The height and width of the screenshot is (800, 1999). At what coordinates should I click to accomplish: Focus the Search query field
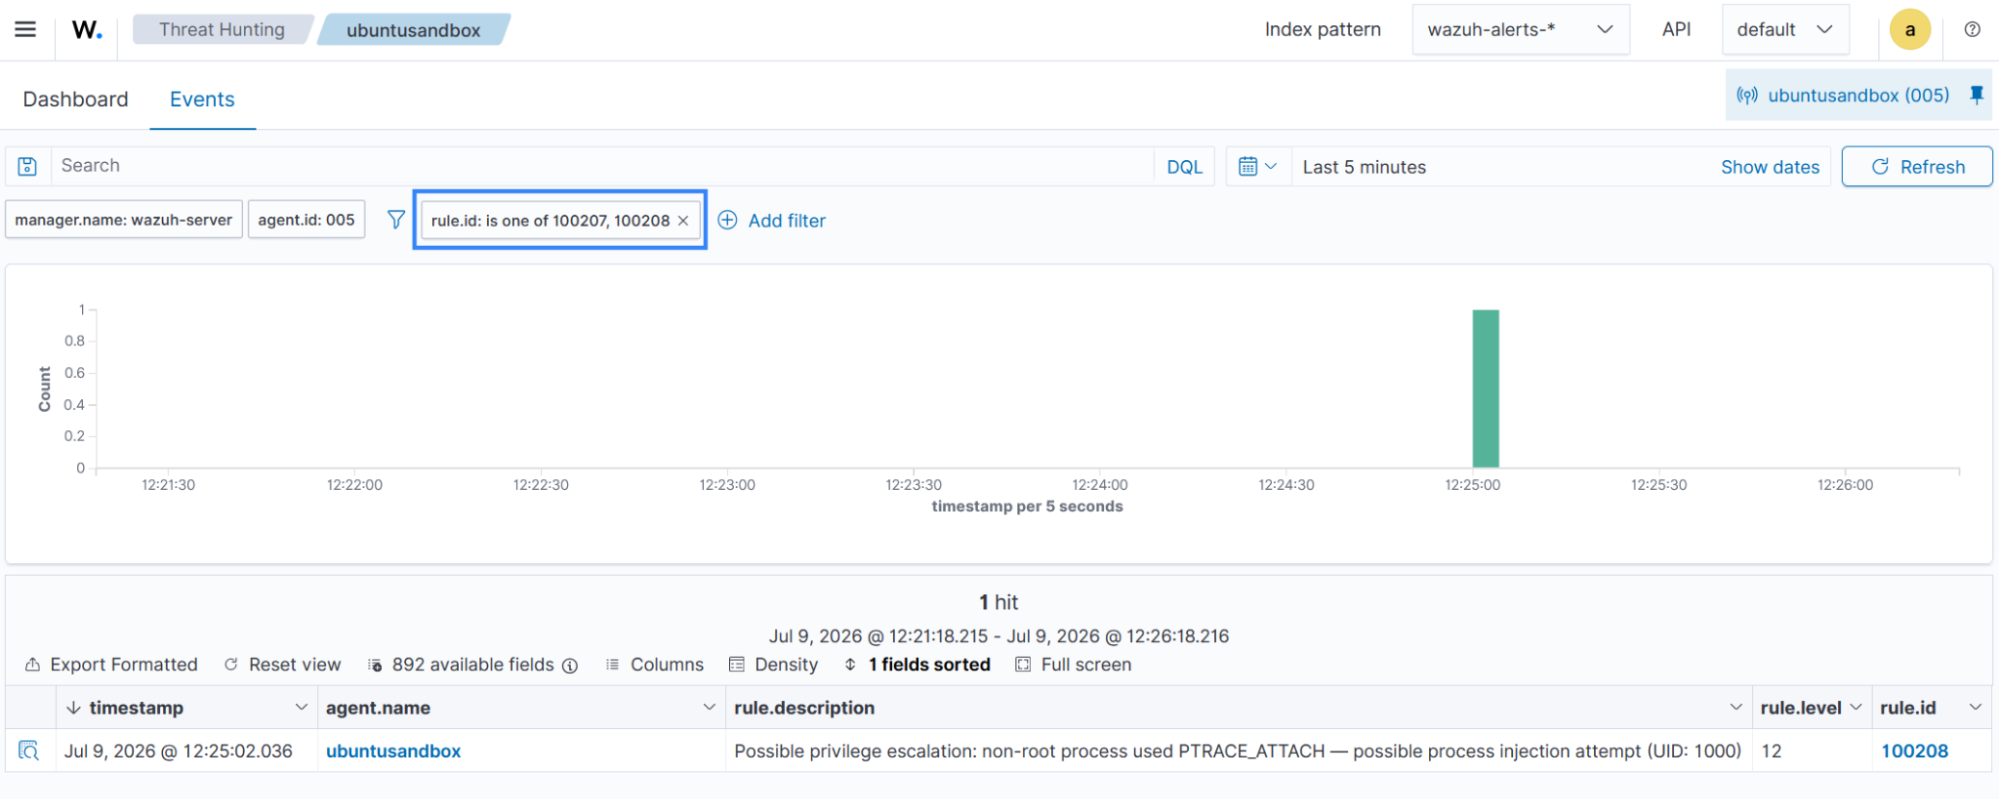(603, 166)
